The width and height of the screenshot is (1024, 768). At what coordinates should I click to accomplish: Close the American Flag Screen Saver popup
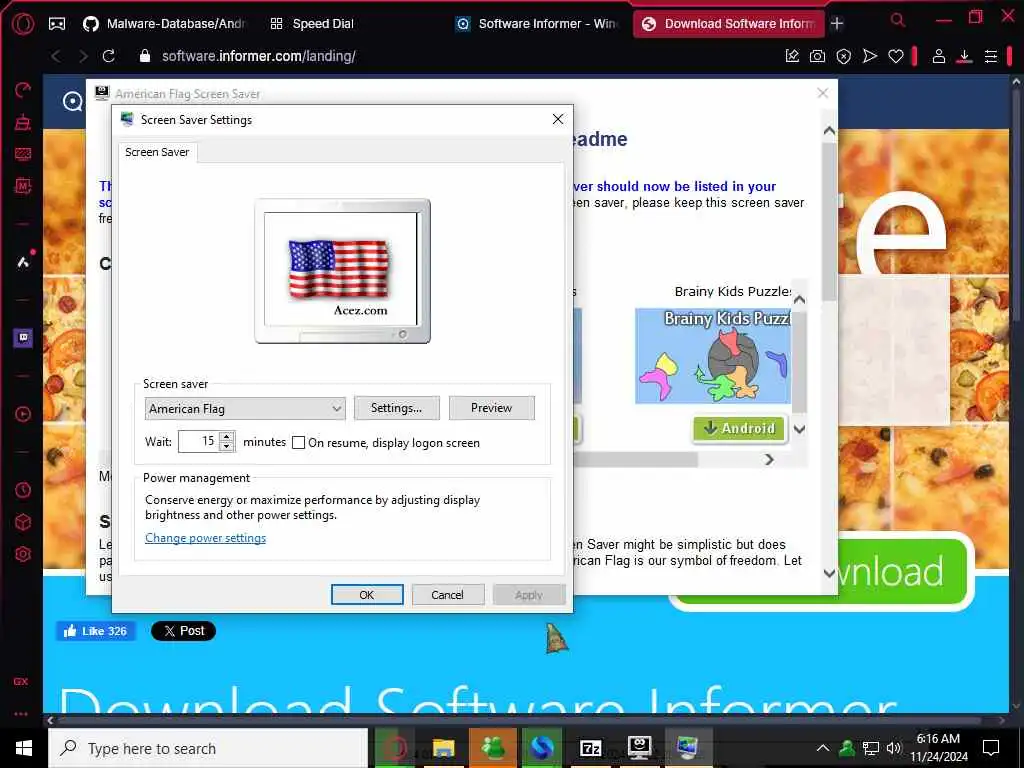tap(823, 93)
